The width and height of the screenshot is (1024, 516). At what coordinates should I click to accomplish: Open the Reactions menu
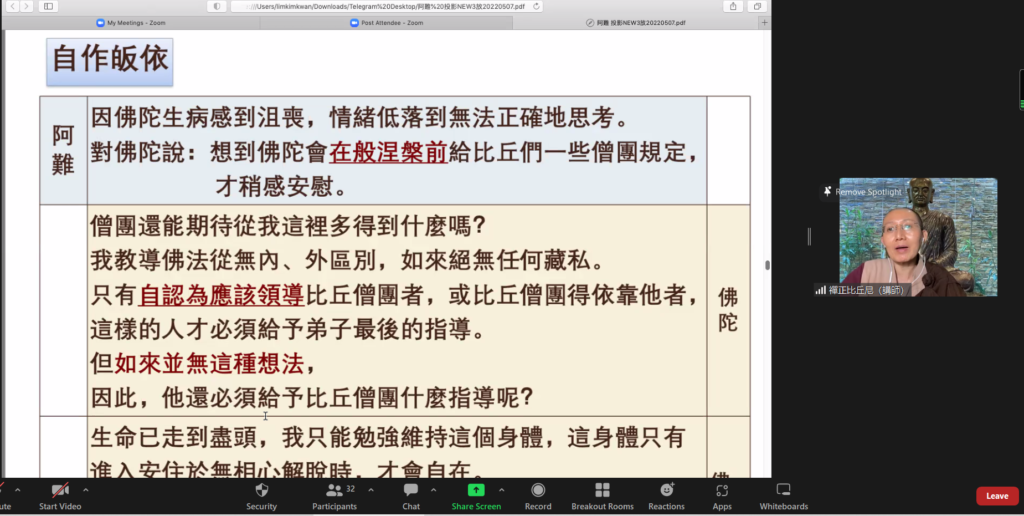point(666,495)
